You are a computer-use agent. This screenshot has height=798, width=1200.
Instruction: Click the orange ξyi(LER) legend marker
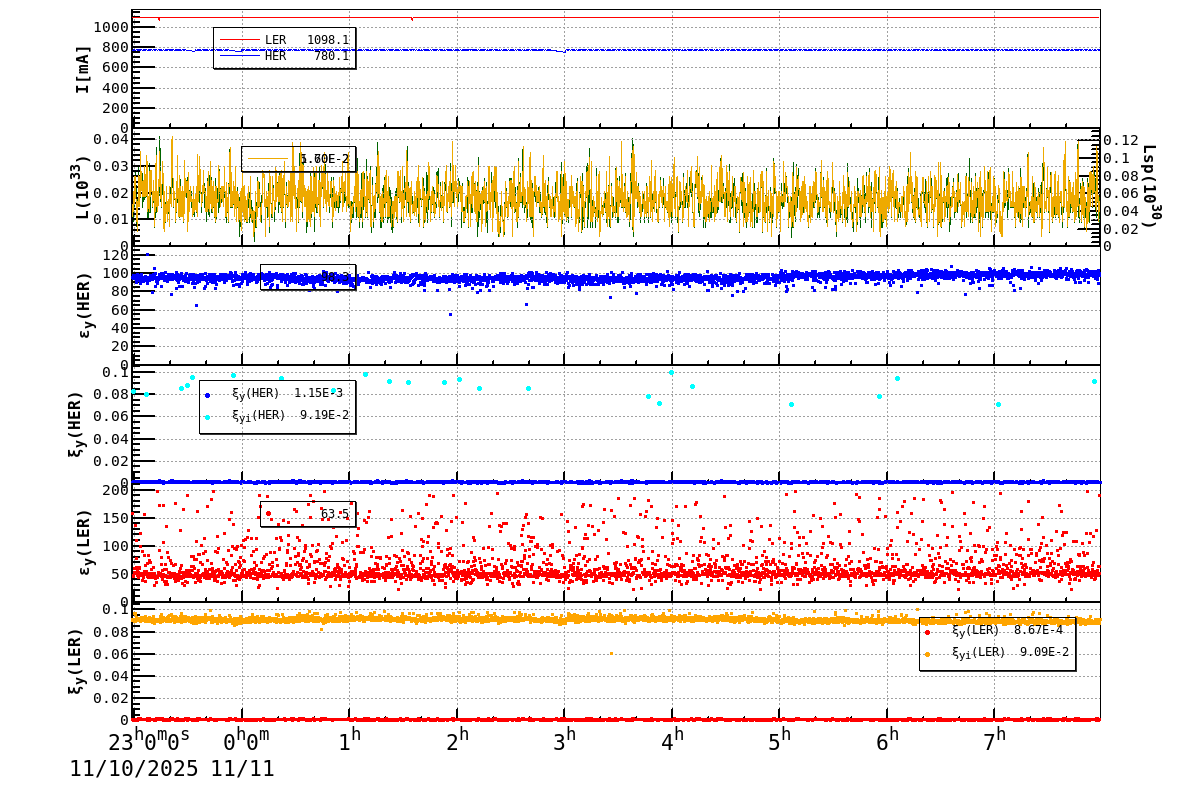tap(927, 654)
